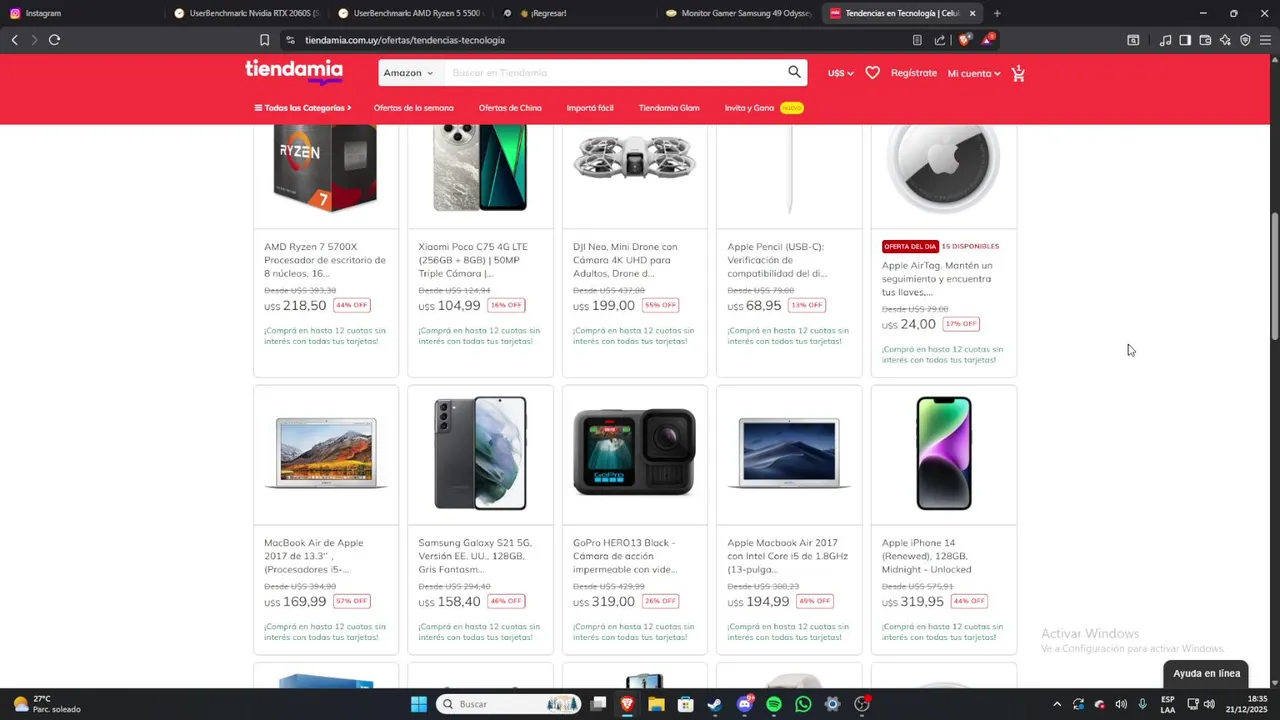
Task: Switch to Nvidia RTX 2060S UserBenchmark tab
Action: 248,13
